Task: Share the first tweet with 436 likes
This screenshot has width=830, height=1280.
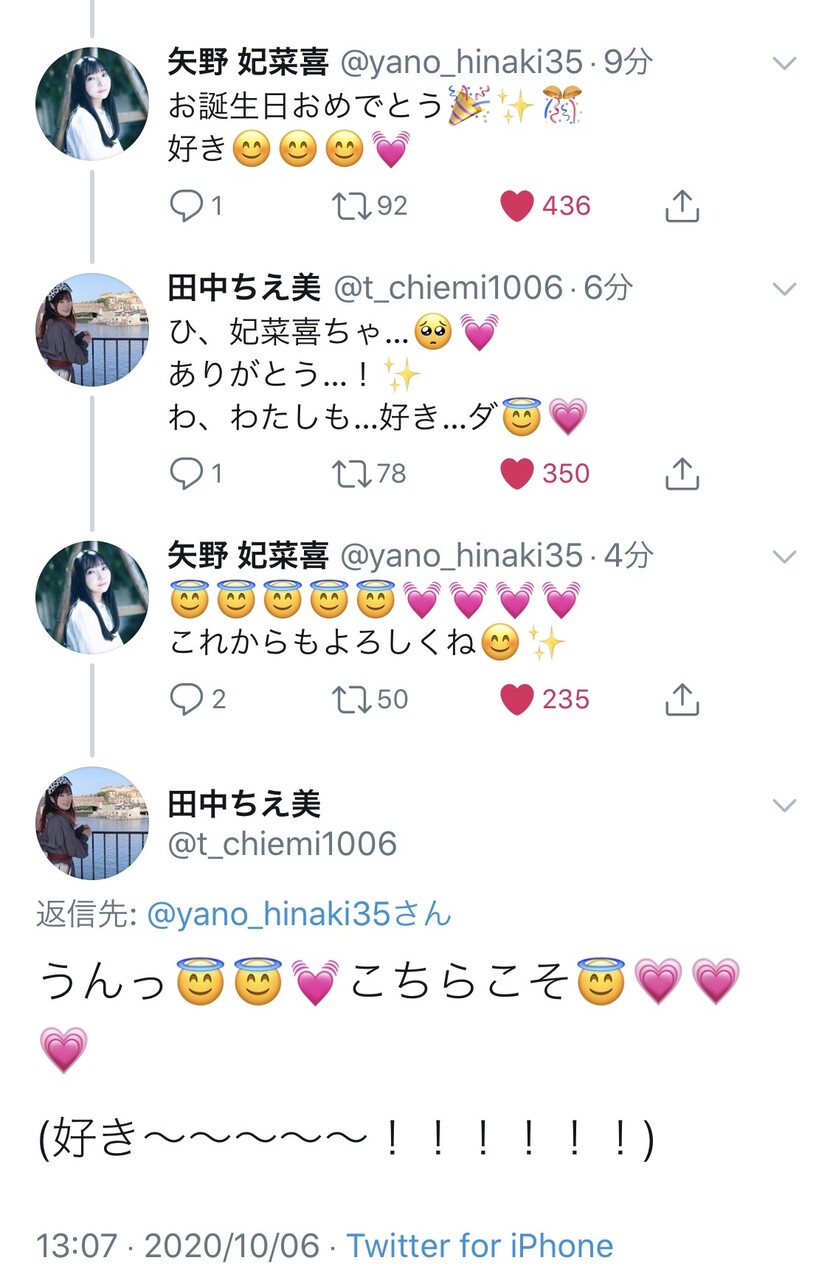Action: pyautogui.click(x=682, y=205)
